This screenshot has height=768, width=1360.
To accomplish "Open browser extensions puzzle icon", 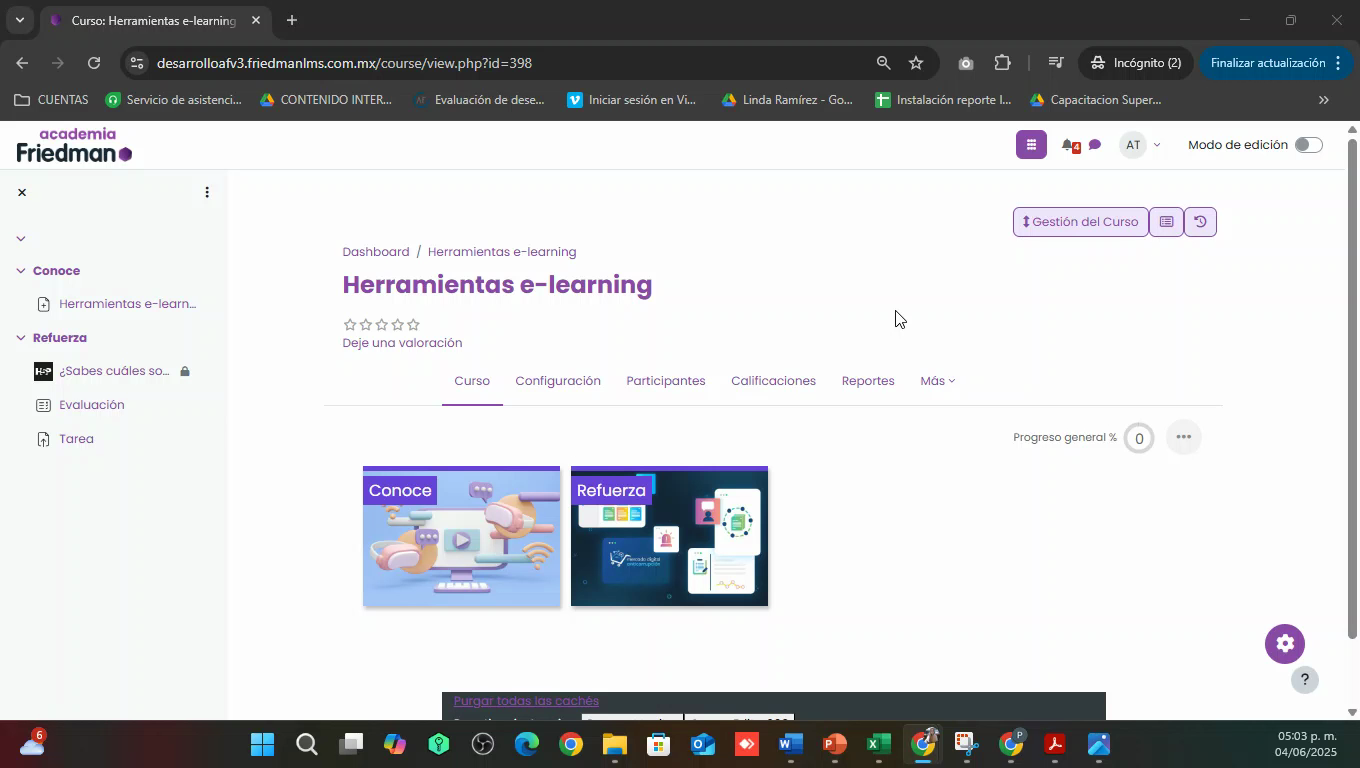I will [1002, 63].
